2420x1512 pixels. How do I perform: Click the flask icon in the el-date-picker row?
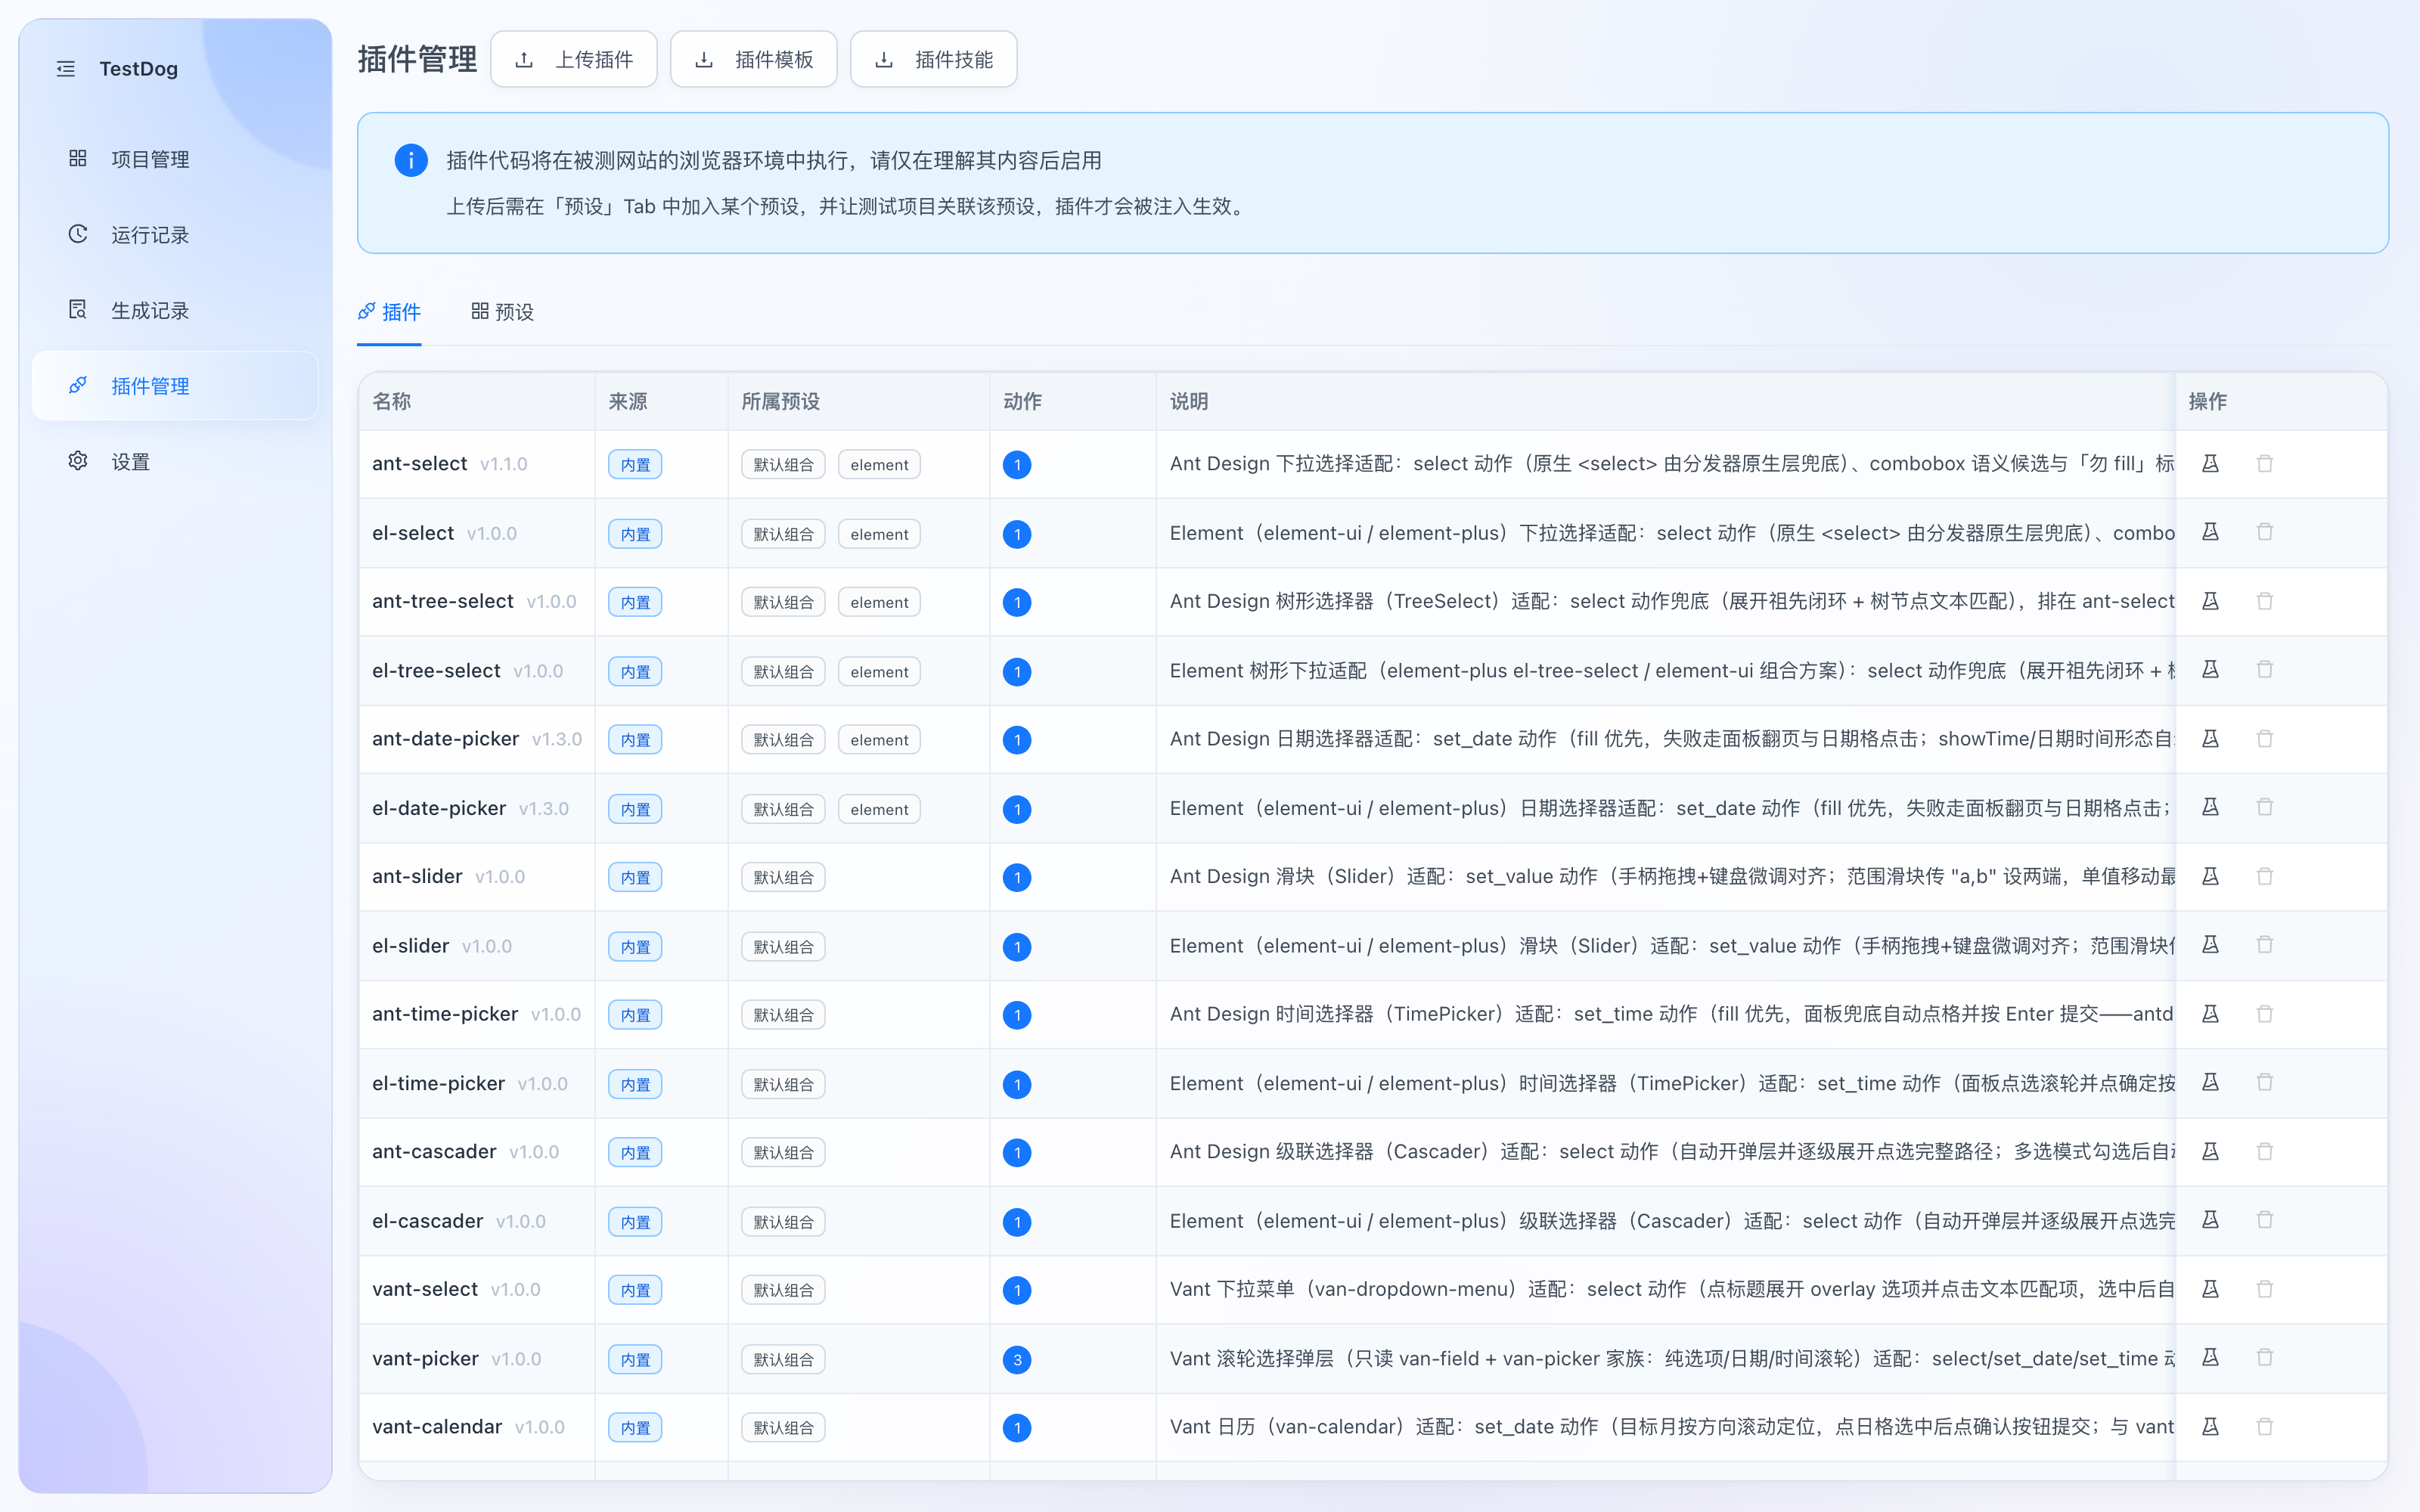pos(2210,807)
